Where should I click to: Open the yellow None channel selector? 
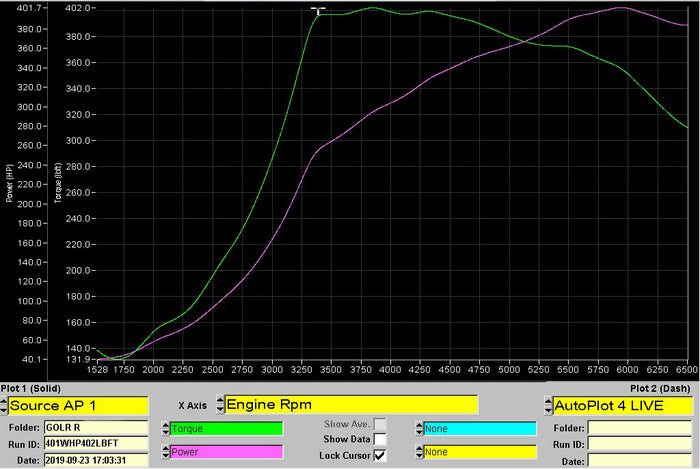478,452
